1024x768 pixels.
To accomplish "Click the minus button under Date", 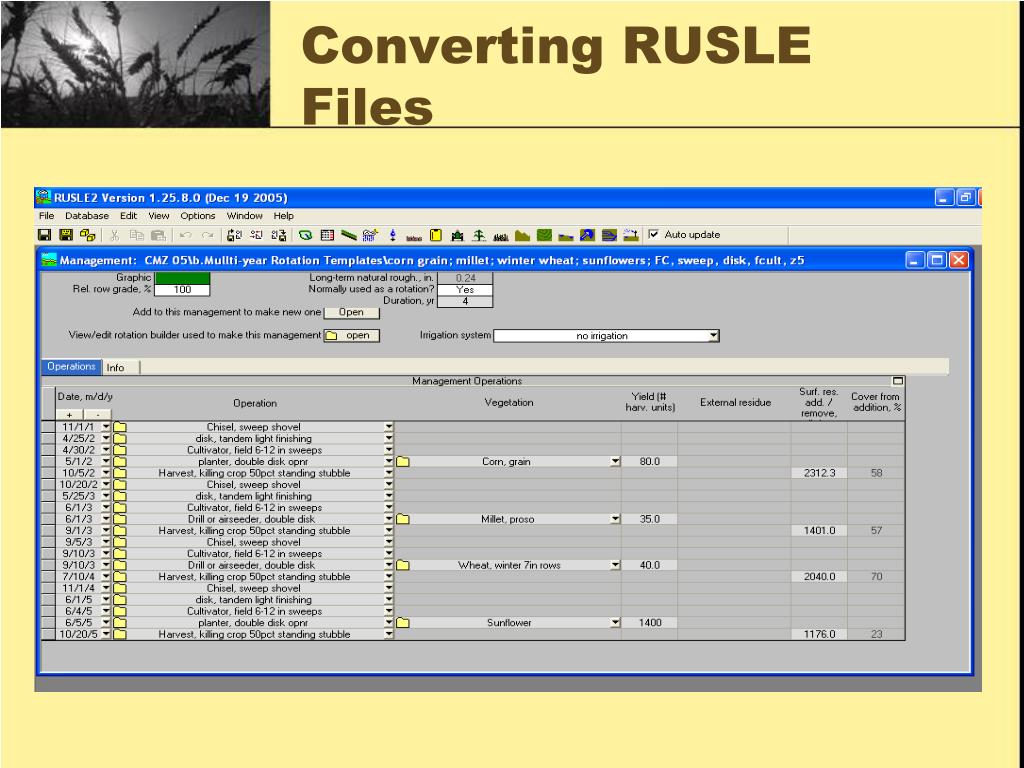I will pyautogui.click(x=98, y=415).
